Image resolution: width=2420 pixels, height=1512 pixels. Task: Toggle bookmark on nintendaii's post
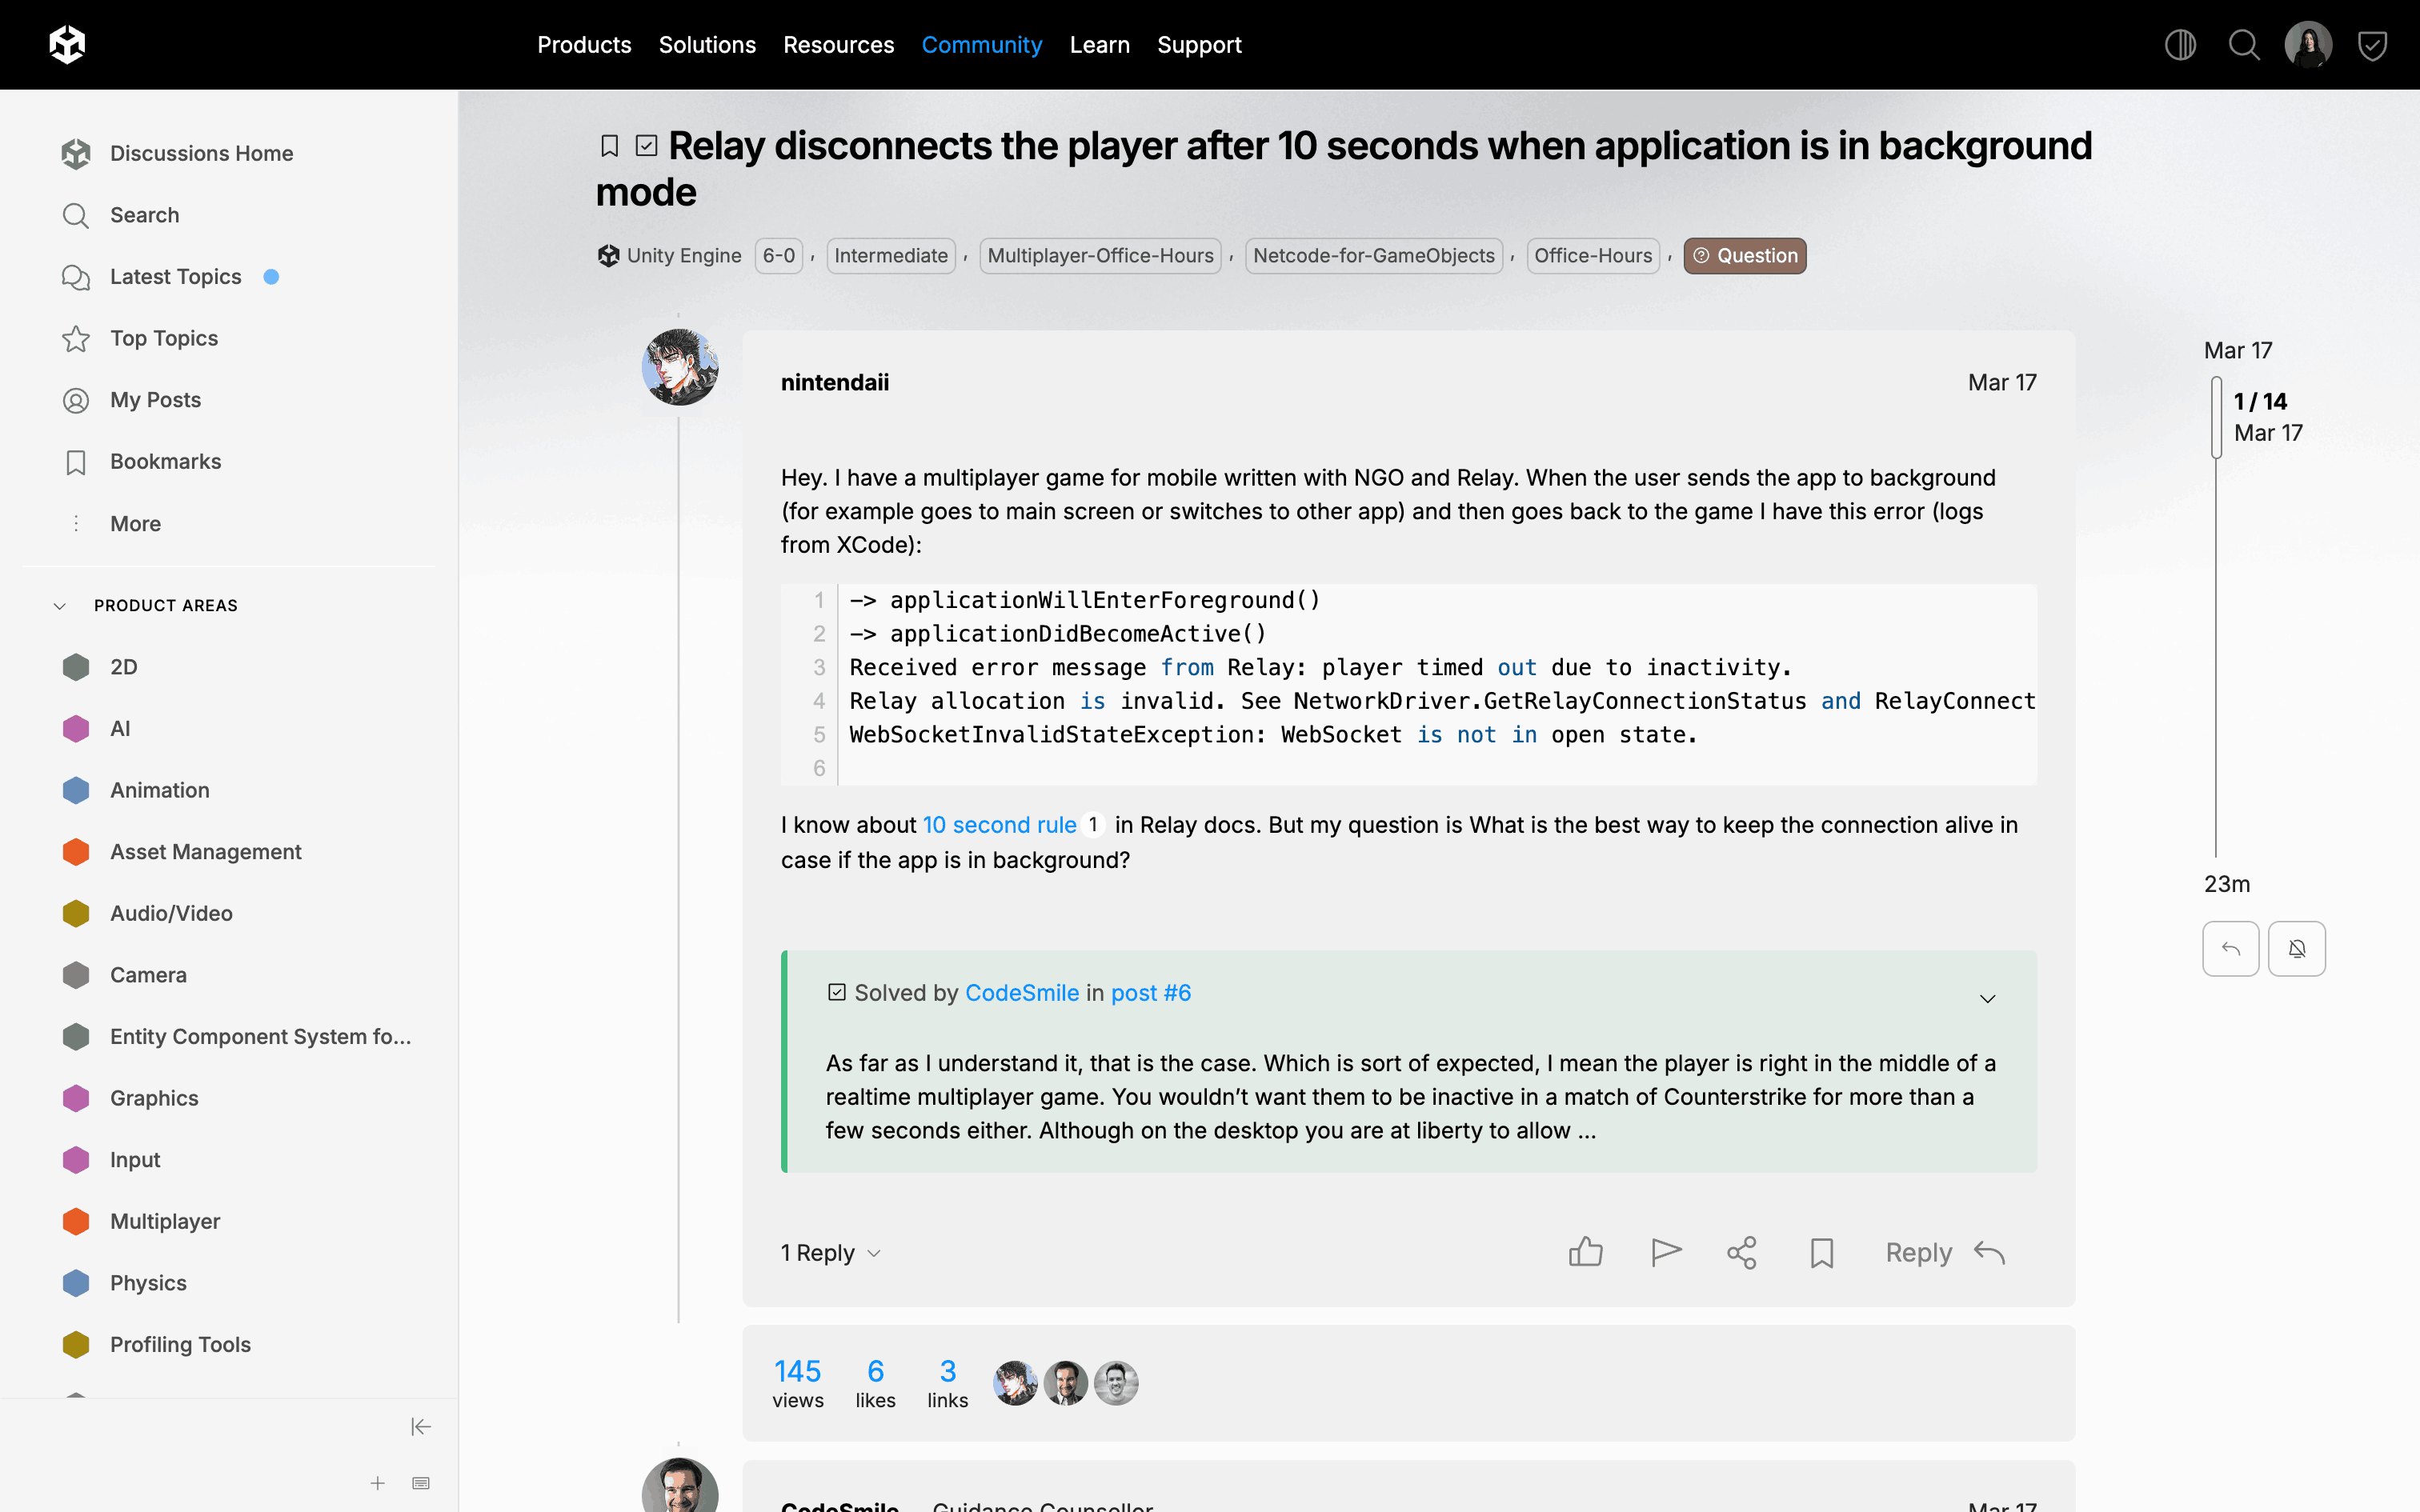(1821, 1252)
